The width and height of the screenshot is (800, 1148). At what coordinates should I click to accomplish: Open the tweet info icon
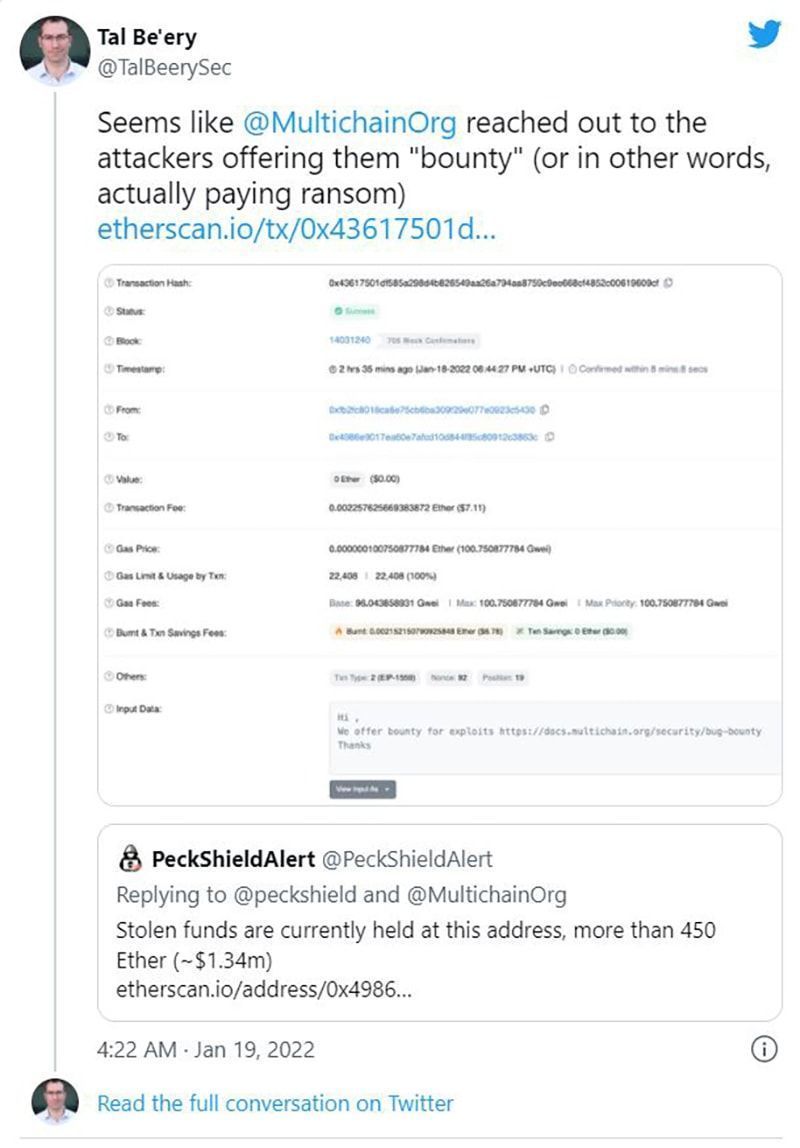pos(763,1049)
